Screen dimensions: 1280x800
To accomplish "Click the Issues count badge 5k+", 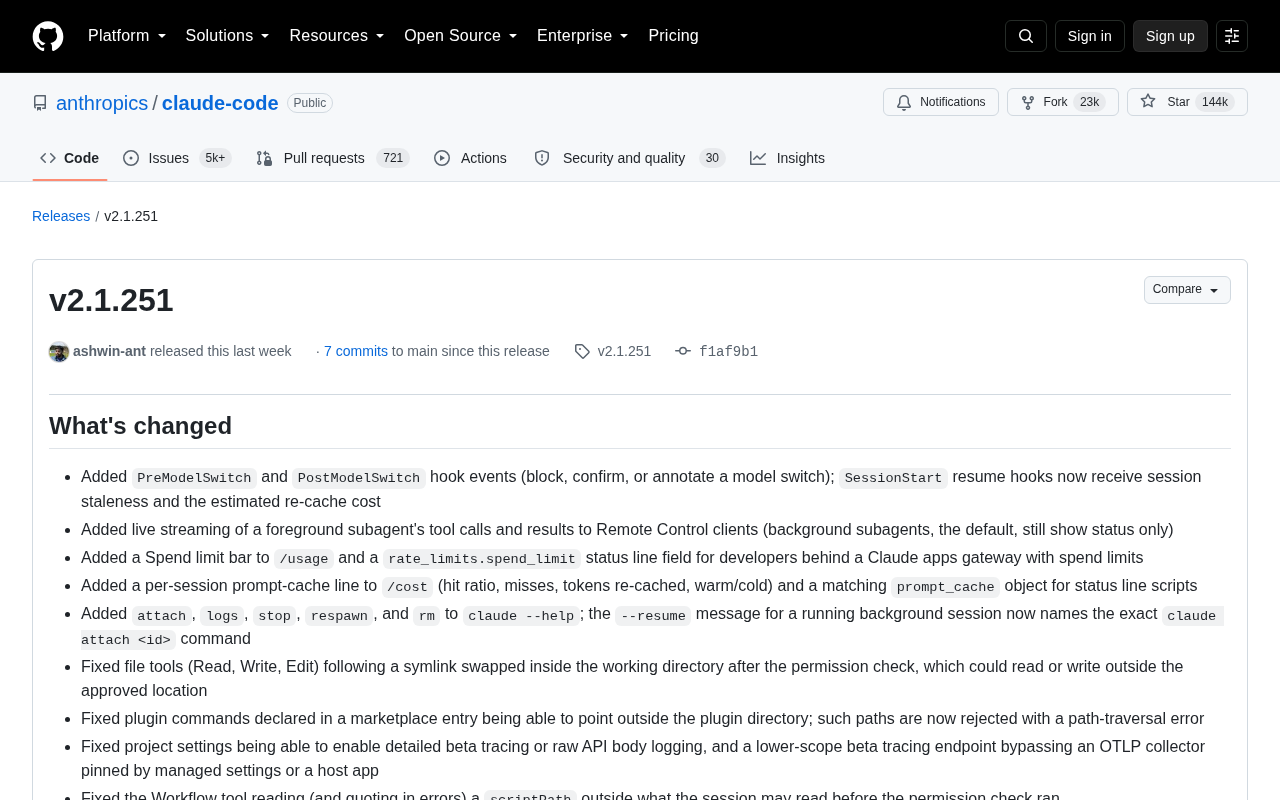I will tap(215, 158).
